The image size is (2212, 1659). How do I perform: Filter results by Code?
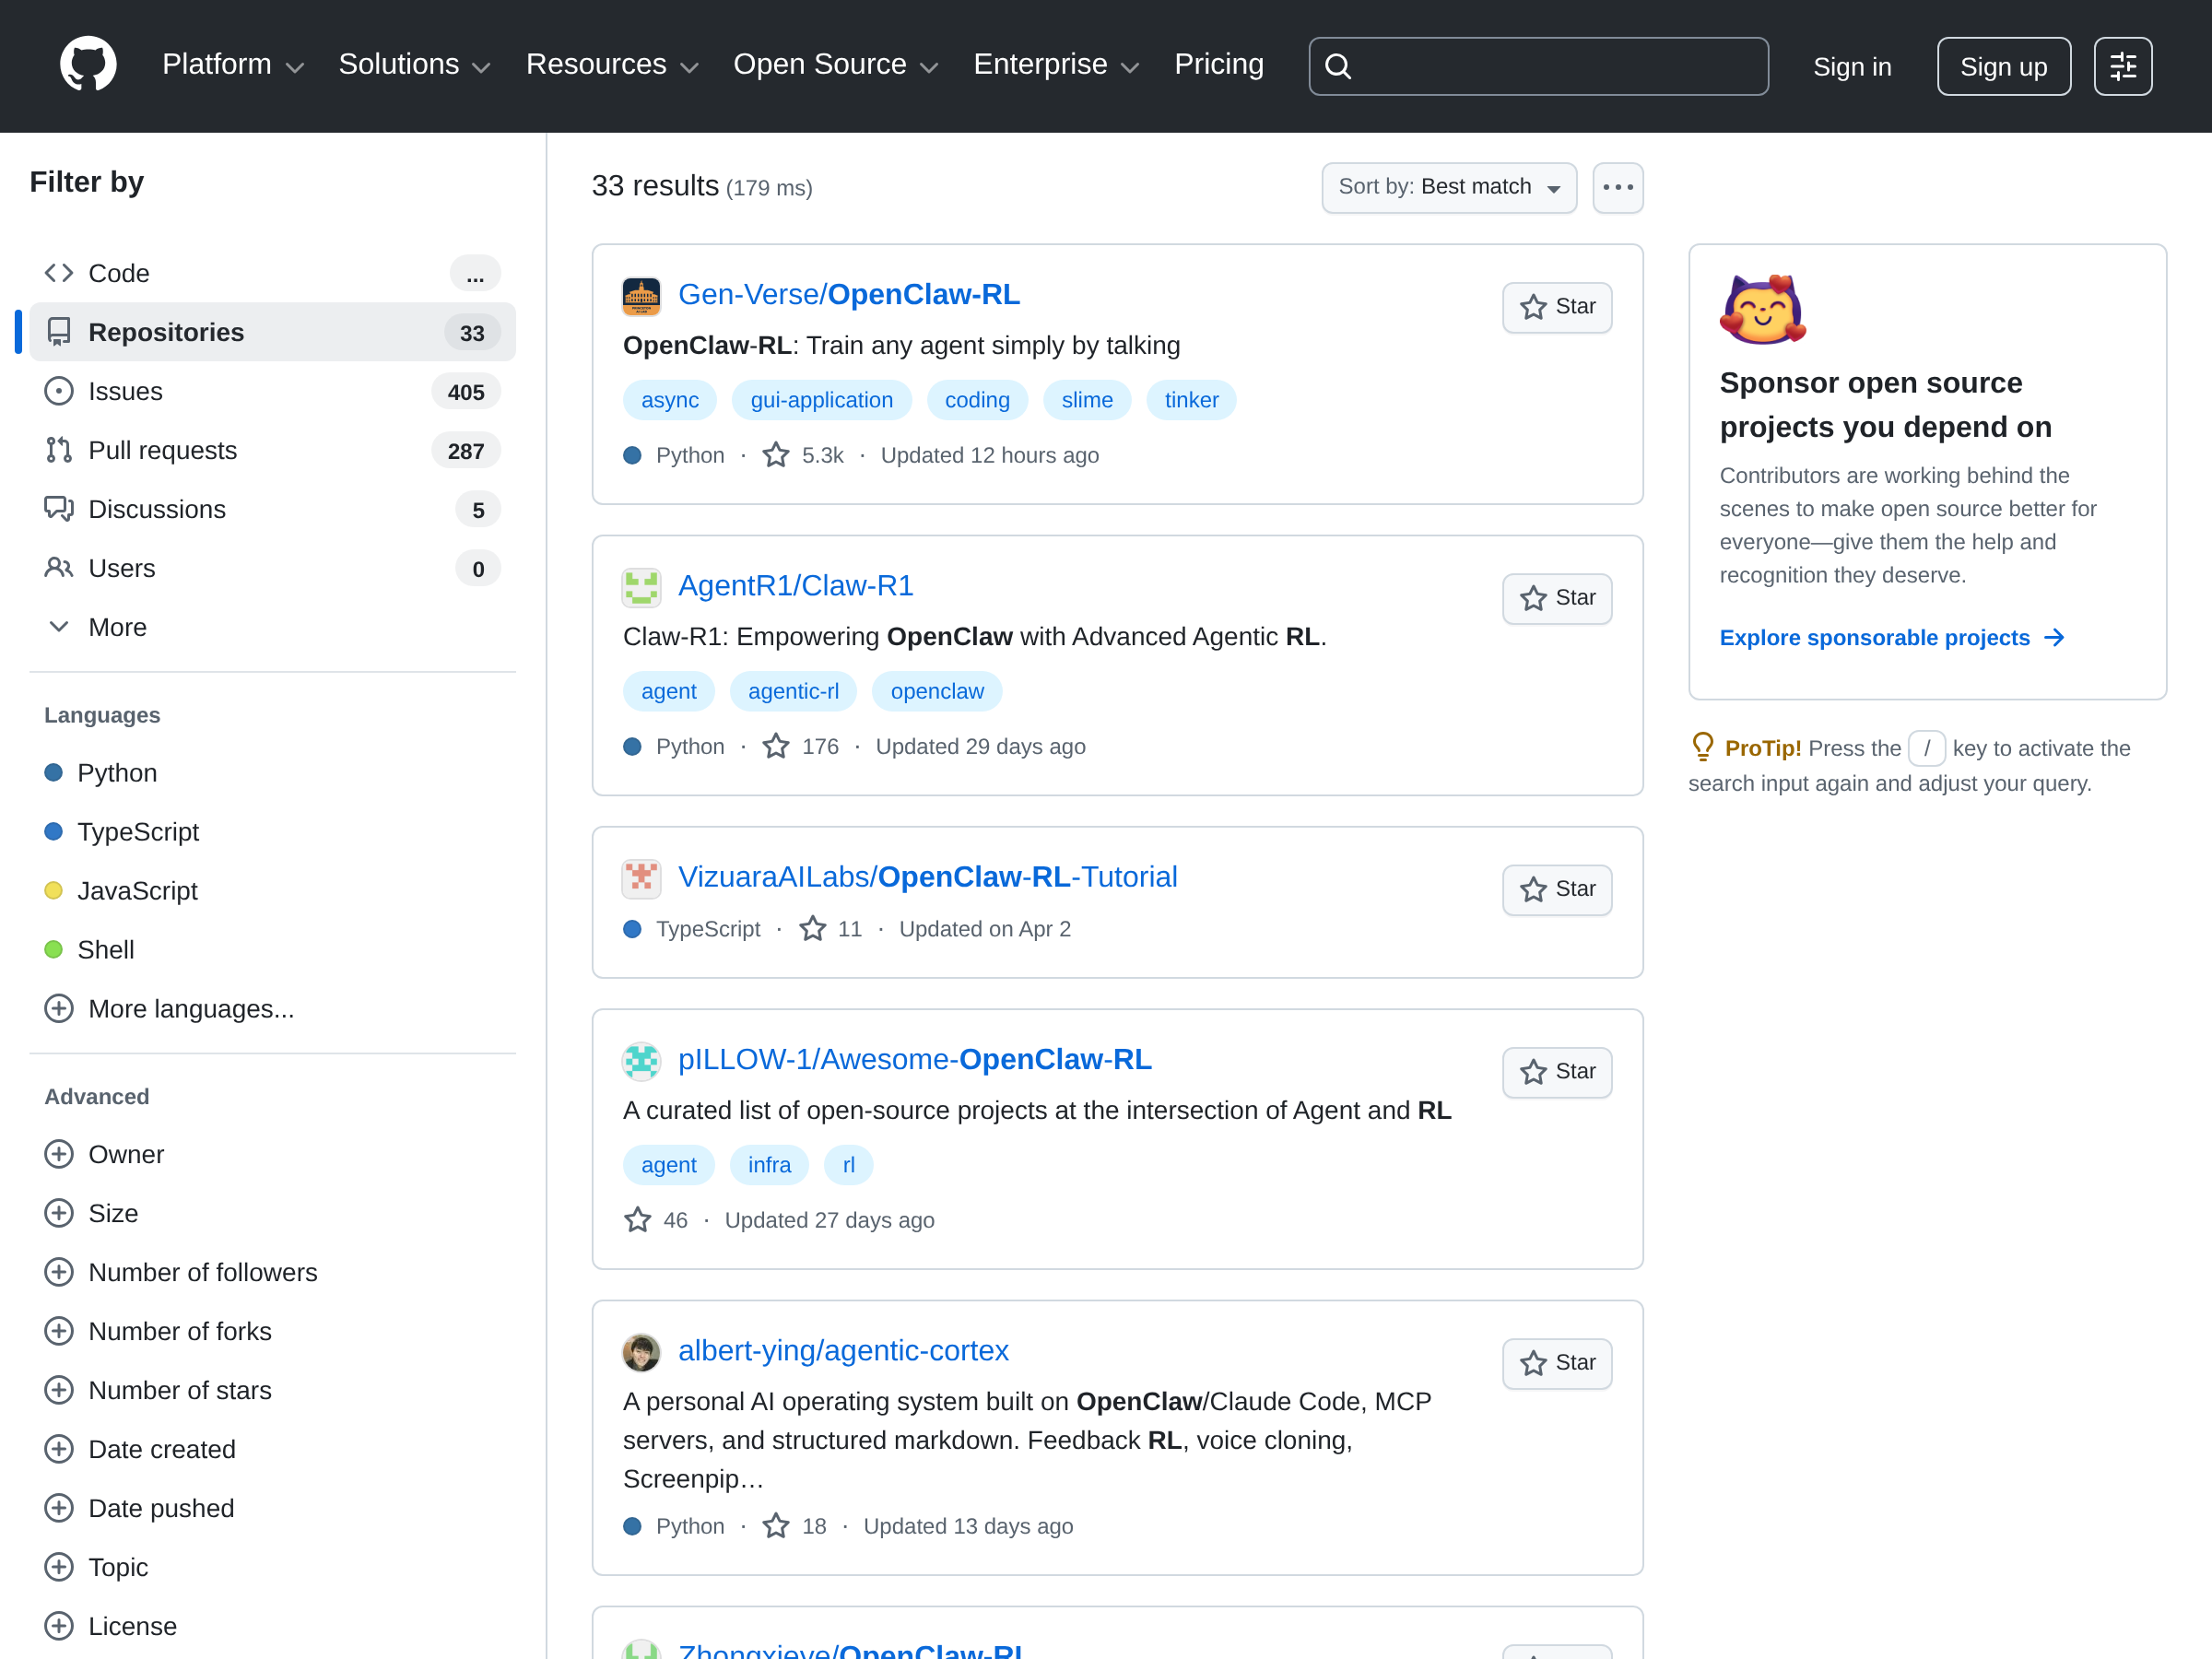coord(272,273)
